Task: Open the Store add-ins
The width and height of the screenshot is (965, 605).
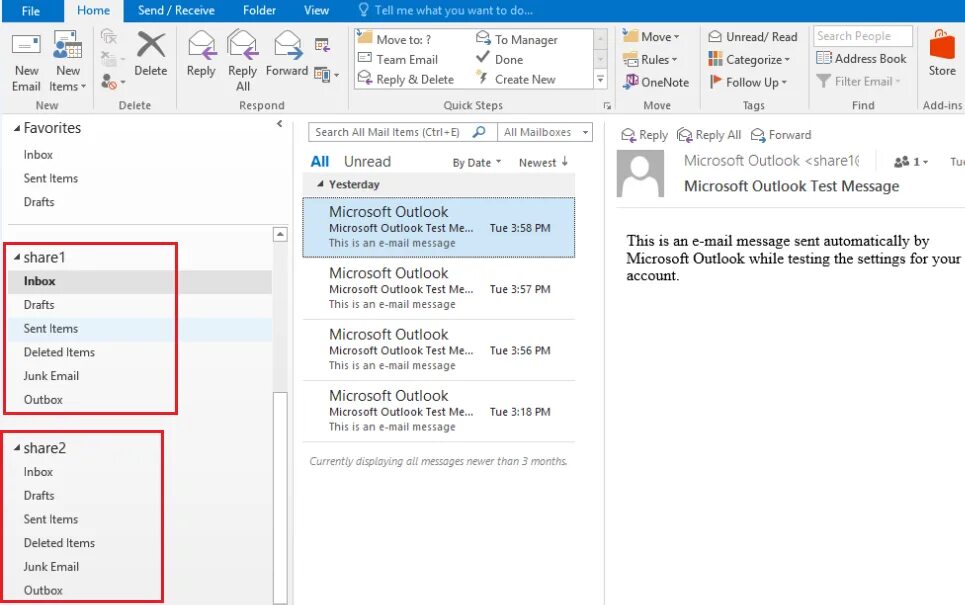Action: coord(942,54)
